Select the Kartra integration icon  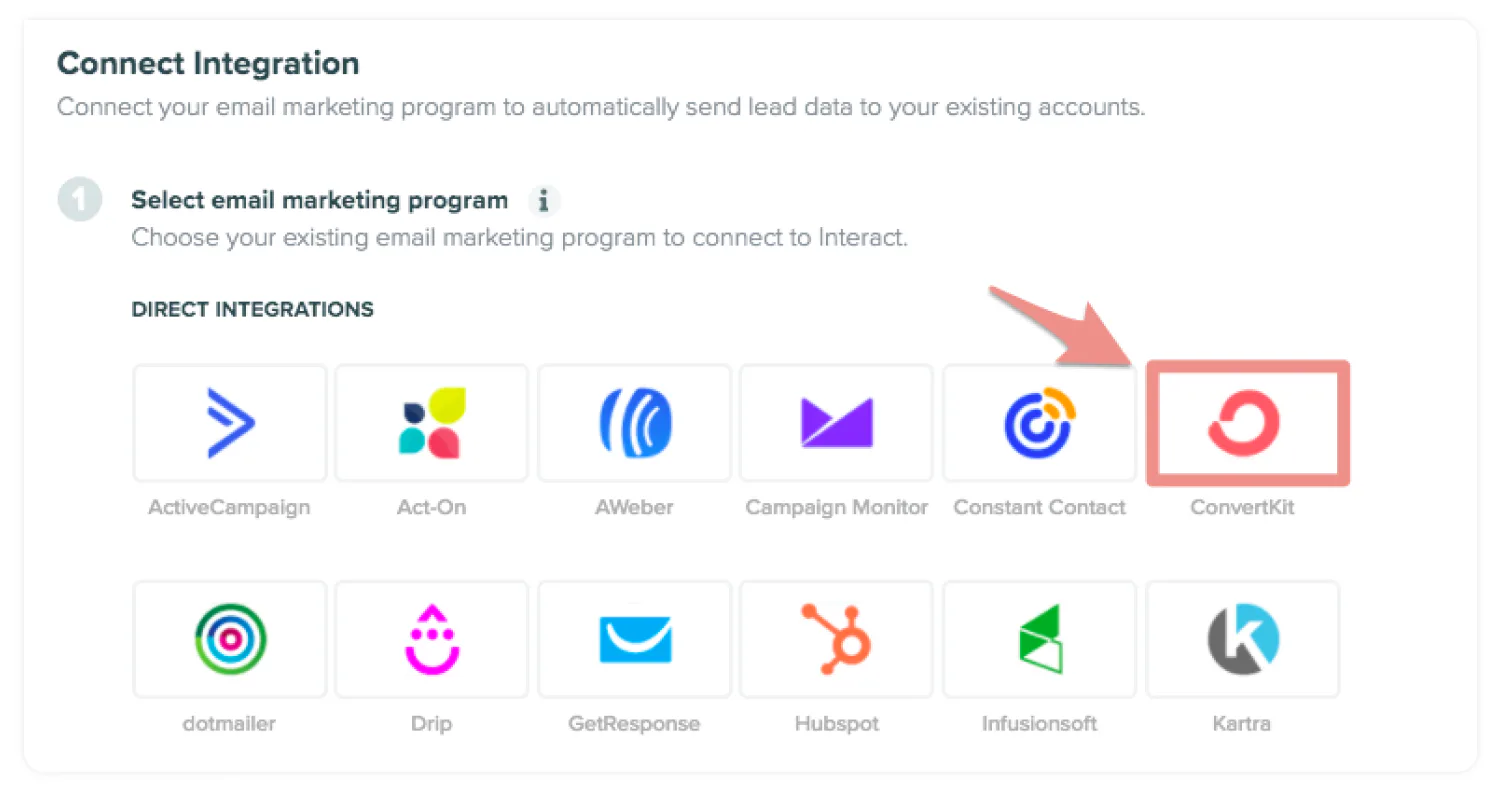click(1242, 639)
